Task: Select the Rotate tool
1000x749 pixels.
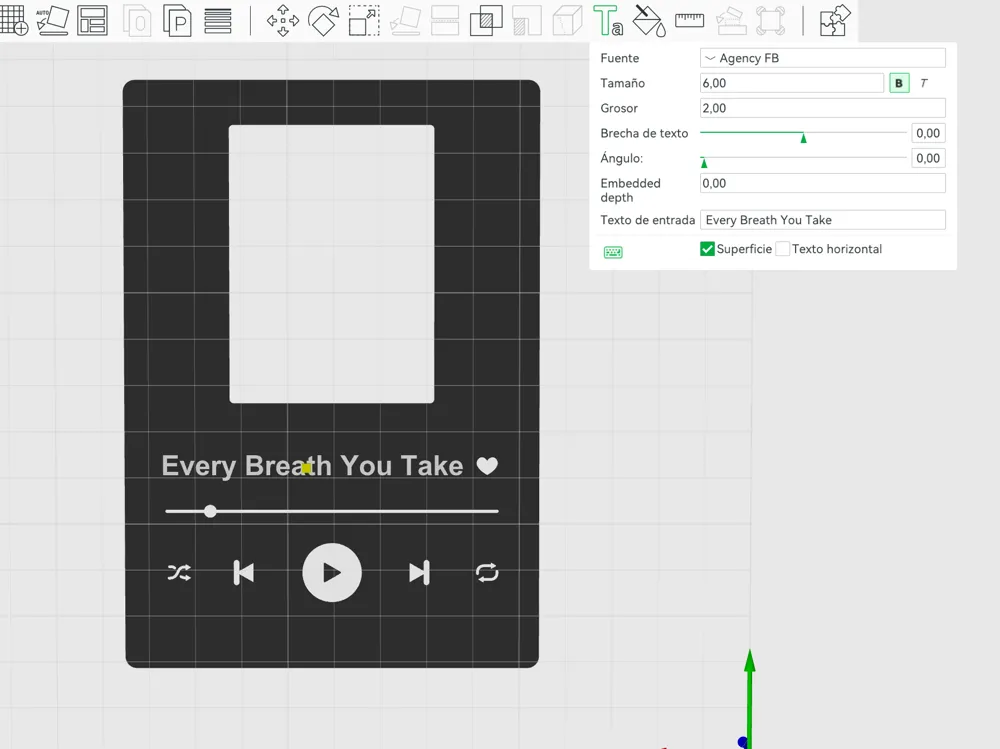Action: 323,20
